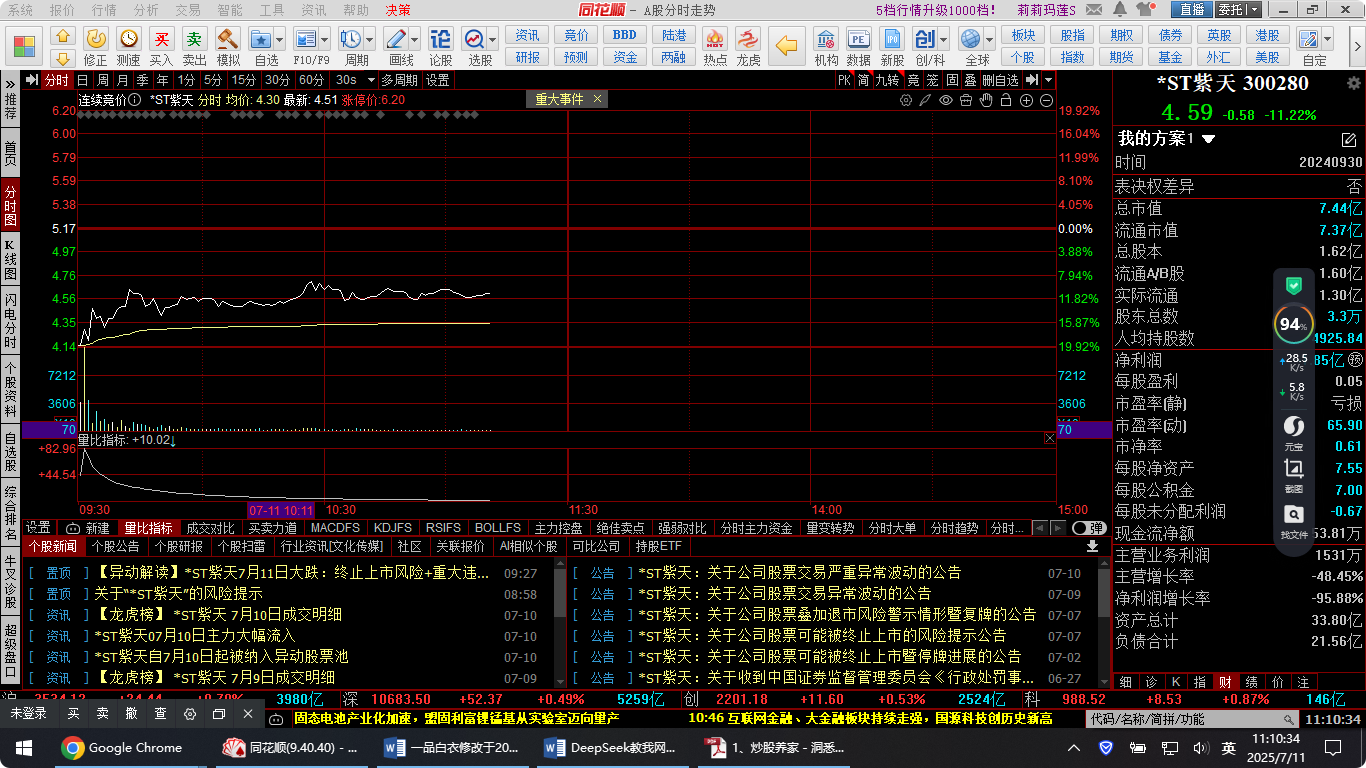This screenshot has height=768, width=1366.
Task: Open the 热点 hot topics icon
Action: point(715,39)
